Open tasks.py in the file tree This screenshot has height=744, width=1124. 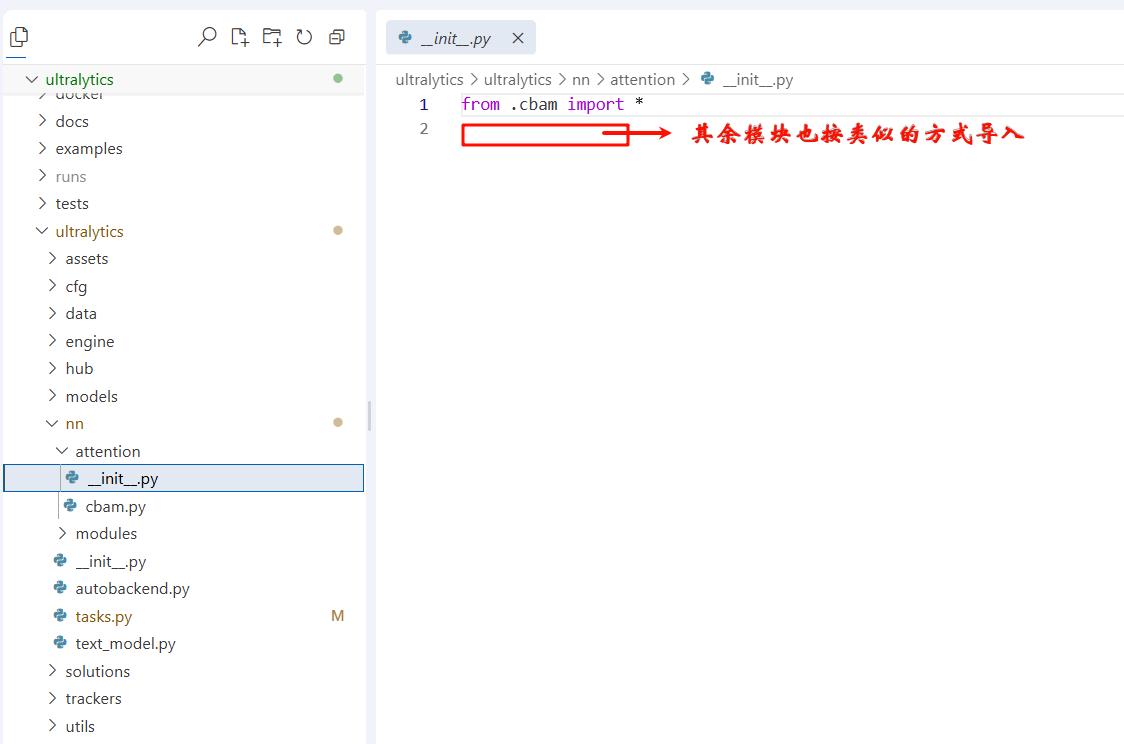pyautogui.click(x=103, y=616)
